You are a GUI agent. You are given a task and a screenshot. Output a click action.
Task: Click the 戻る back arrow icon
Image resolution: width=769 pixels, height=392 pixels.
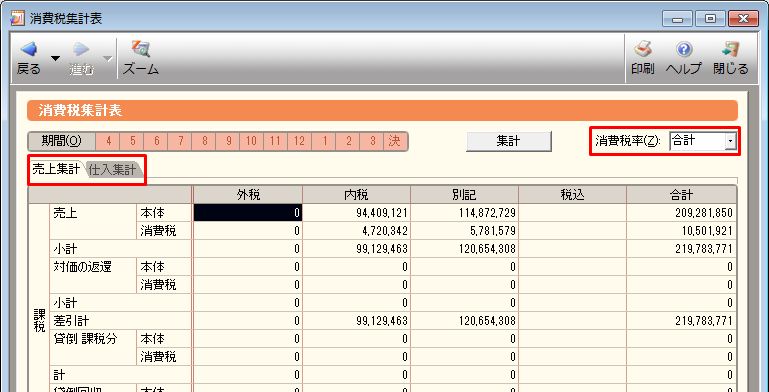28,50
